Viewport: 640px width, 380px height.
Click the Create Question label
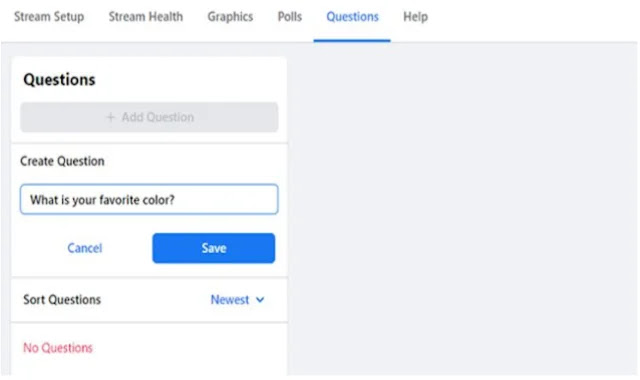coord(62,161)
